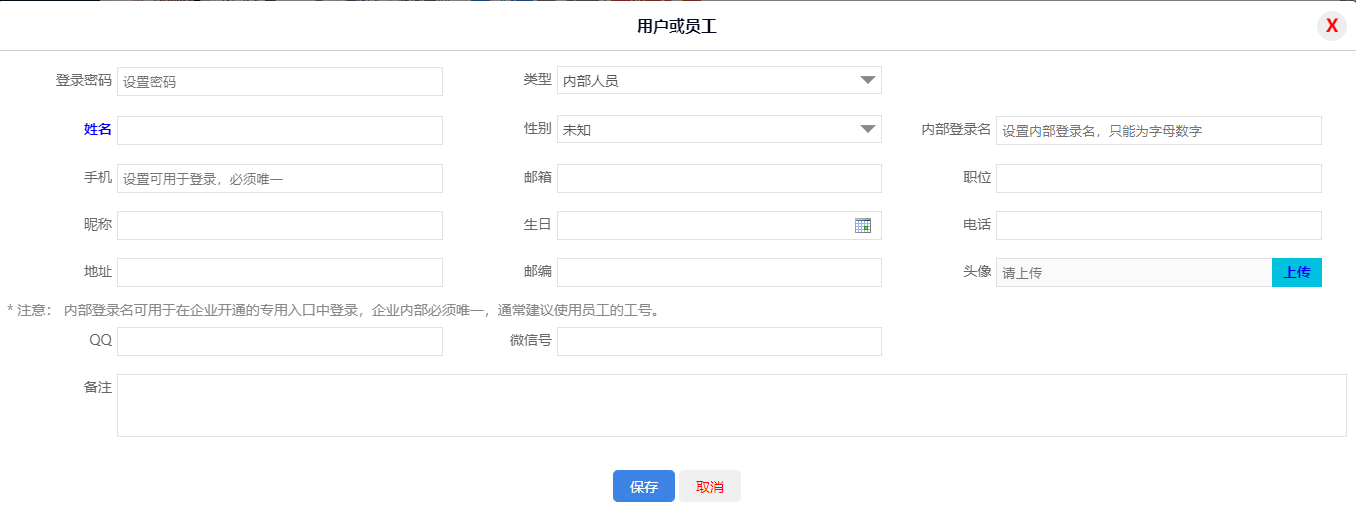Click the 电话 telephone input field
Image resolution: width=1356 pixels, height=508 pixels.
pyautogui.click(x=1158, y=226)
